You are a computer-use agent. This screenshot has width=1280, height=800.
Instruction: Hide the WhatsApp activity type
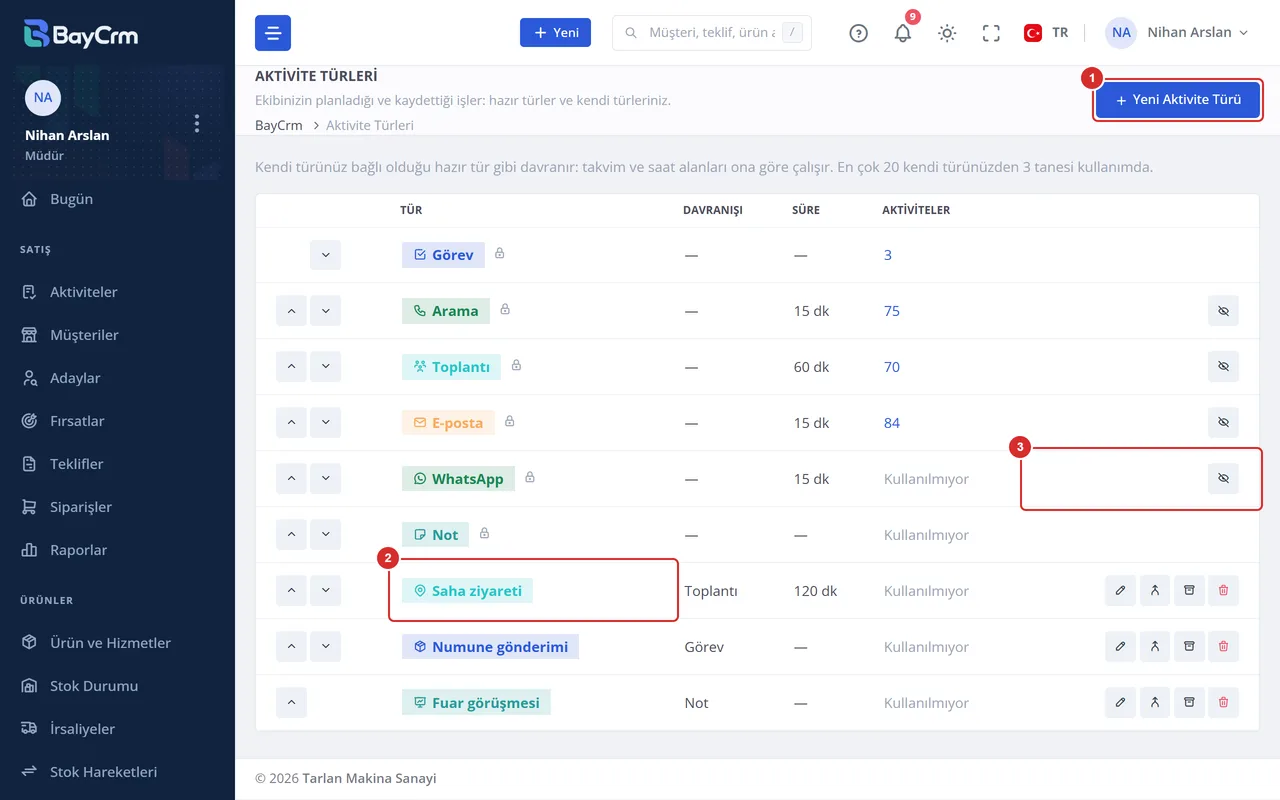tap(1223, 479)
